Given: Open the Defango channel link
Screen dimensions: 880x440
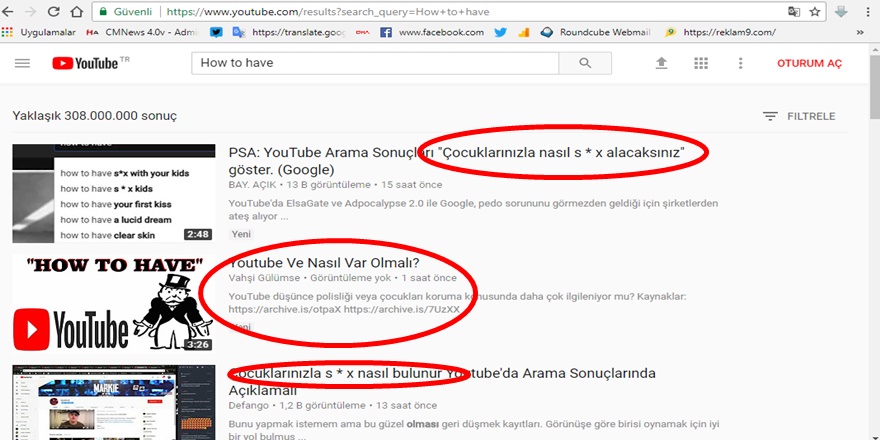Looking at the screenshot, I should coord(248,405).
